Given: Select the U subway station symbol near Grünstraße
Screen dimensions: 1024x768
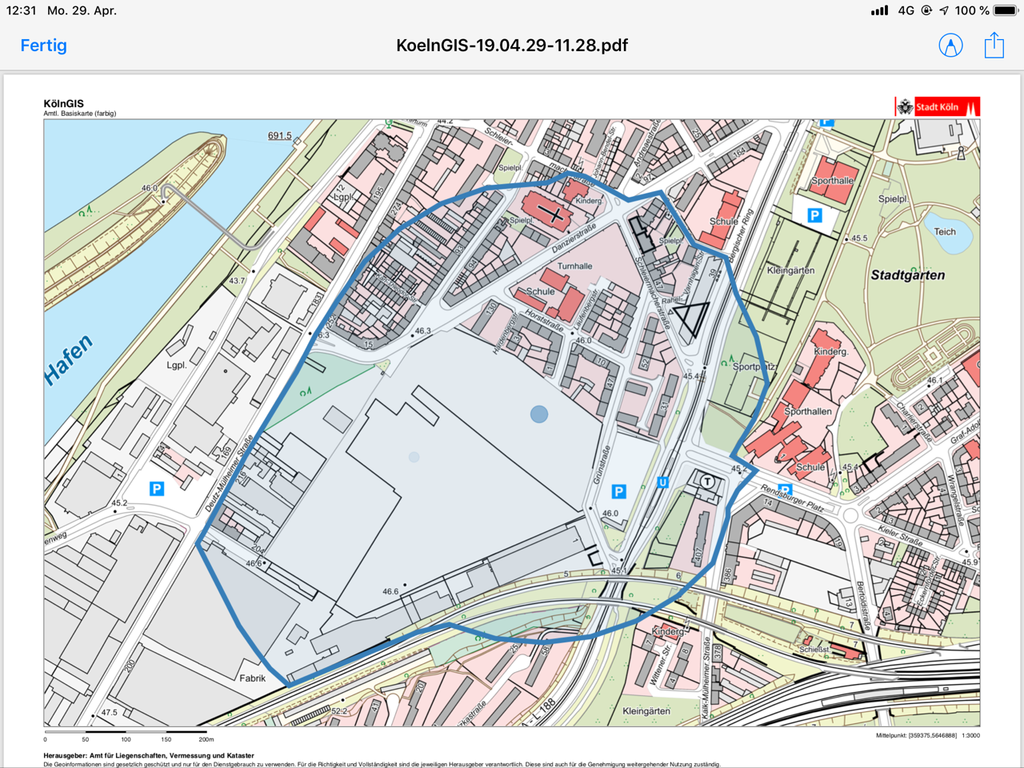Looking at the screenshot, I should 662,483.
